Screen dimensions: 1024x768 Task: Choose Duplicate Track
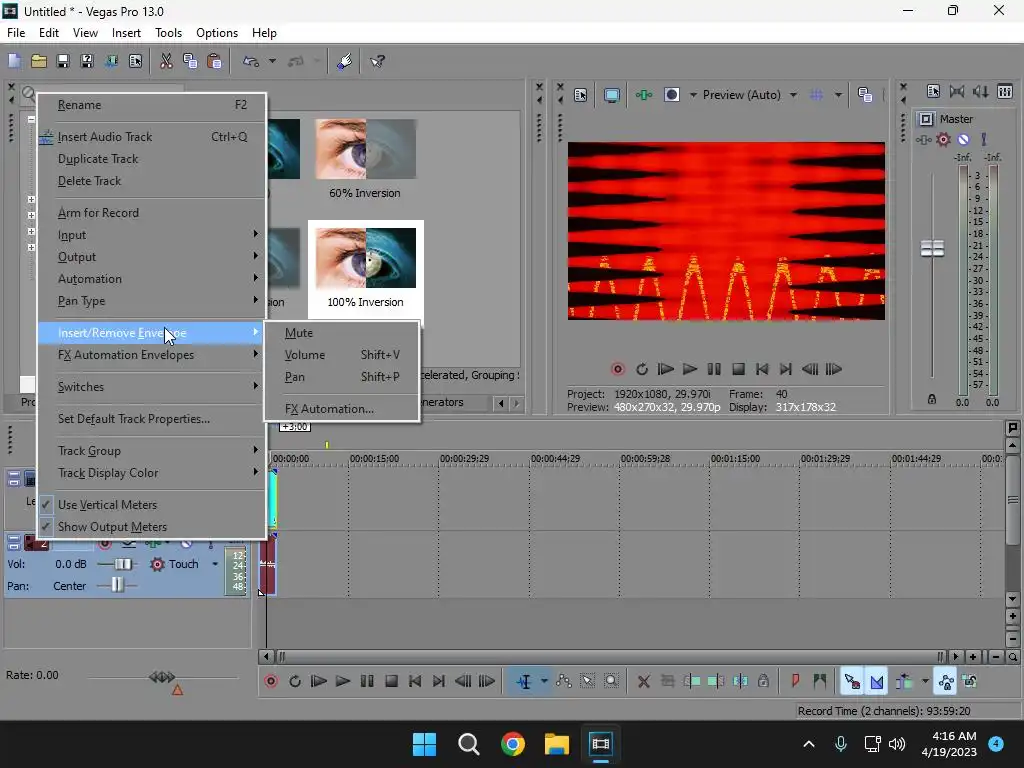(152, 159)
